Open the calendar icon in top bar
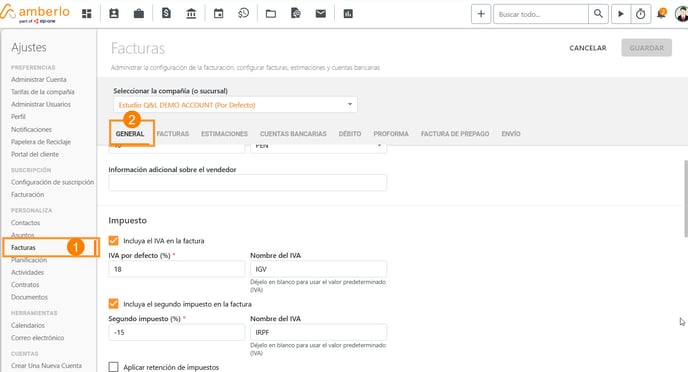Image resolution: width=688 pixels, height=372 pixels. click(x=219, y=14)
